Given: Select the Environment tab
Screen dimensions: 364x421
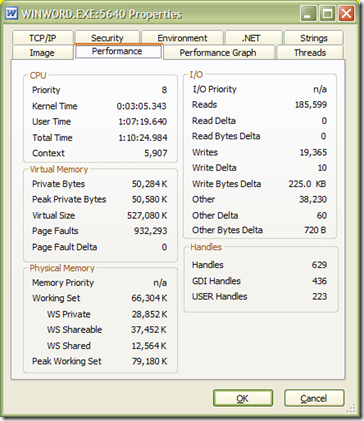Looking at the screenshot, I should click(182, 38).
